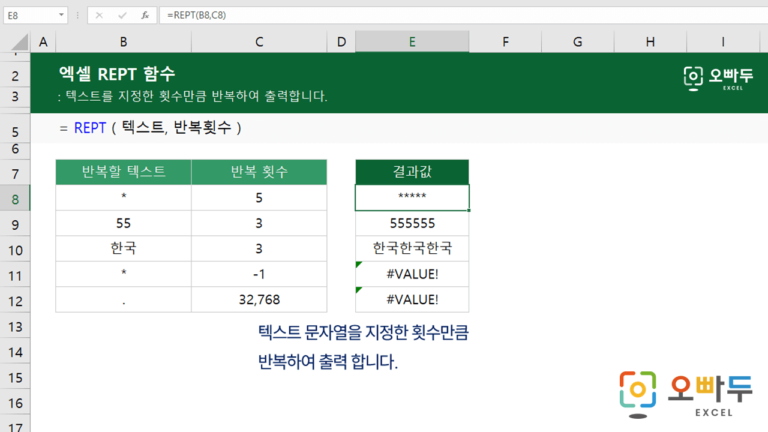Select row 10 header
This screenshot has width=768, height=432.
tap(15, 250)
